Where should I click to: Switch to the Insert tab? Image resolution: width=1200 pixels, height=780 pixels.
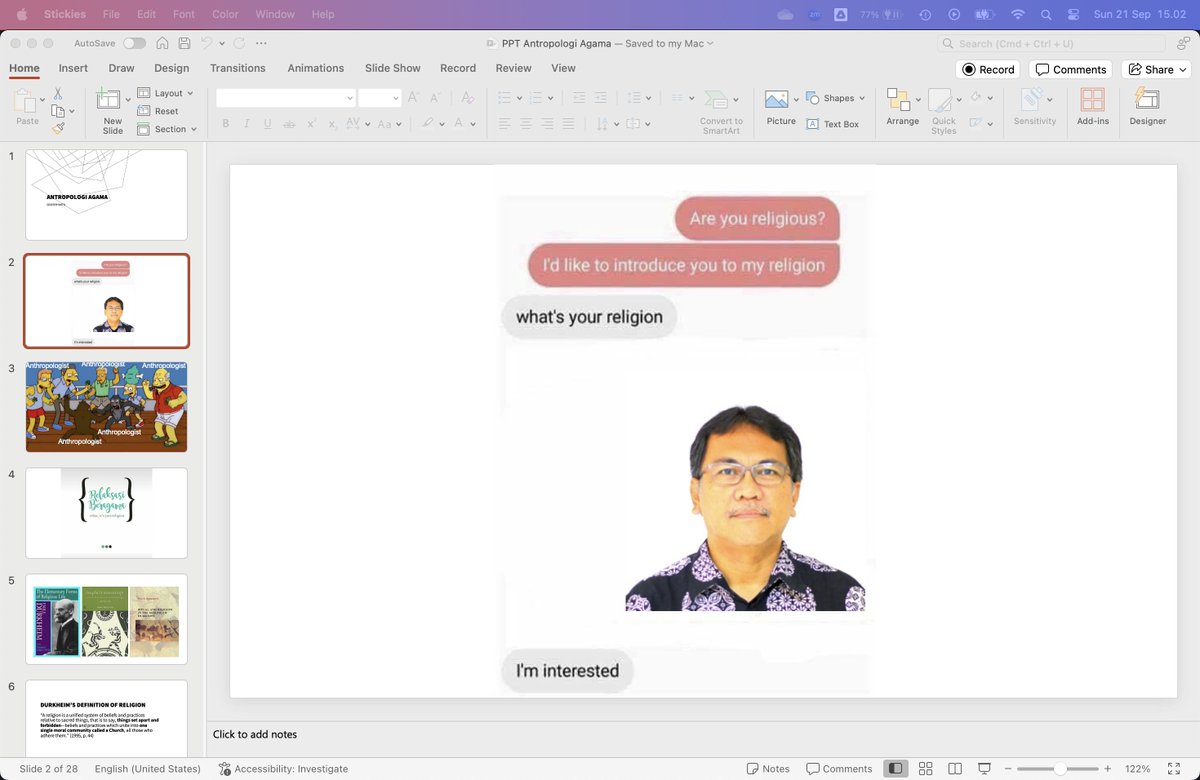pyautogui.click(x=73, y=68)
